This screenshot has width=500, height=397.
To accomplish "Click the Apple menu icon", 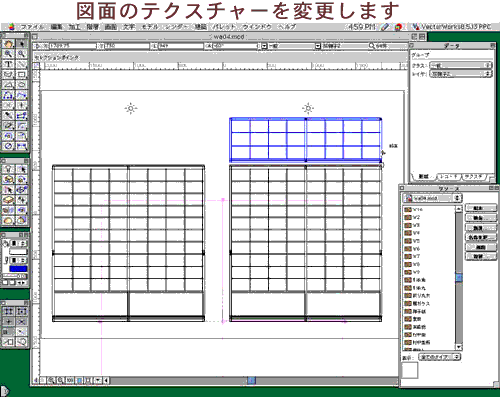I will [11, 27].
